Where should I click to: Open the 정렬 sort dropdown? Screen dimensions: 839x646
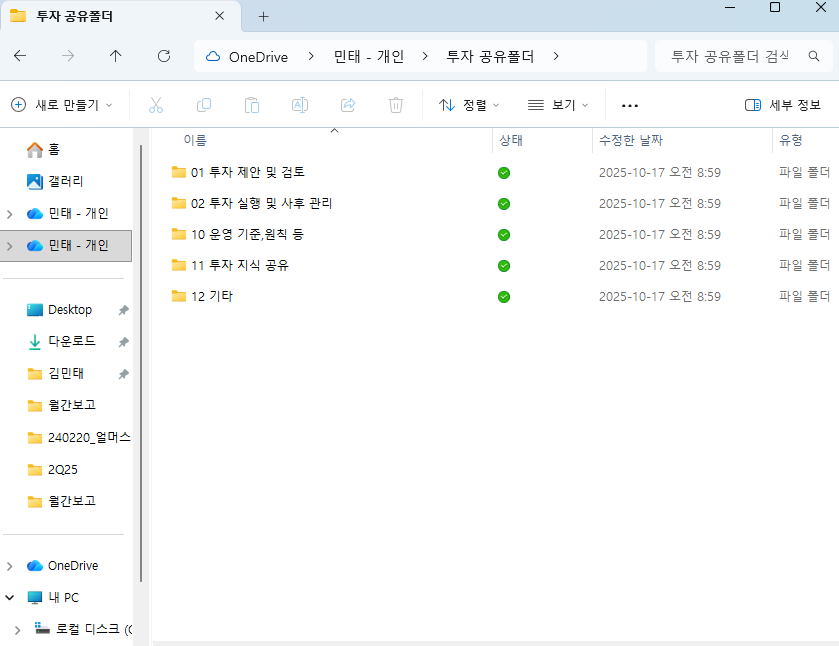(x=469, y=105)
